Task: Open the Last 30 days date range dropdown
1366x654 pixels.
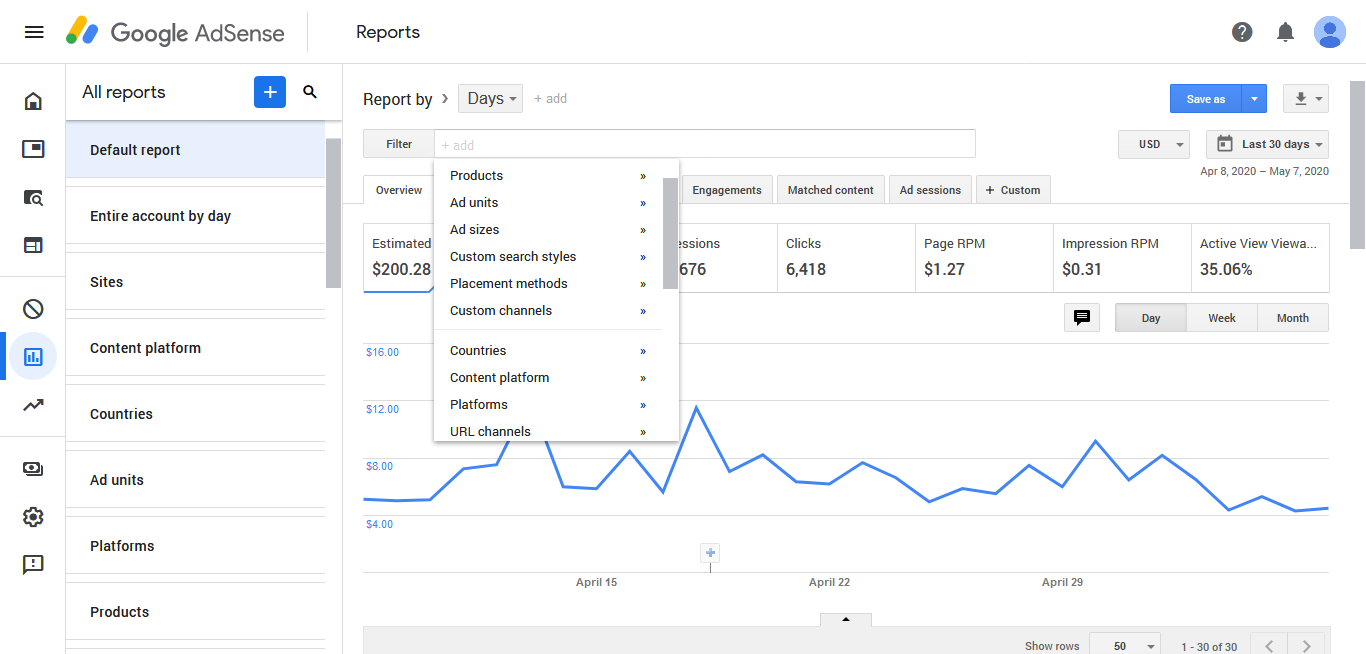Action: tap(1267, 144)
